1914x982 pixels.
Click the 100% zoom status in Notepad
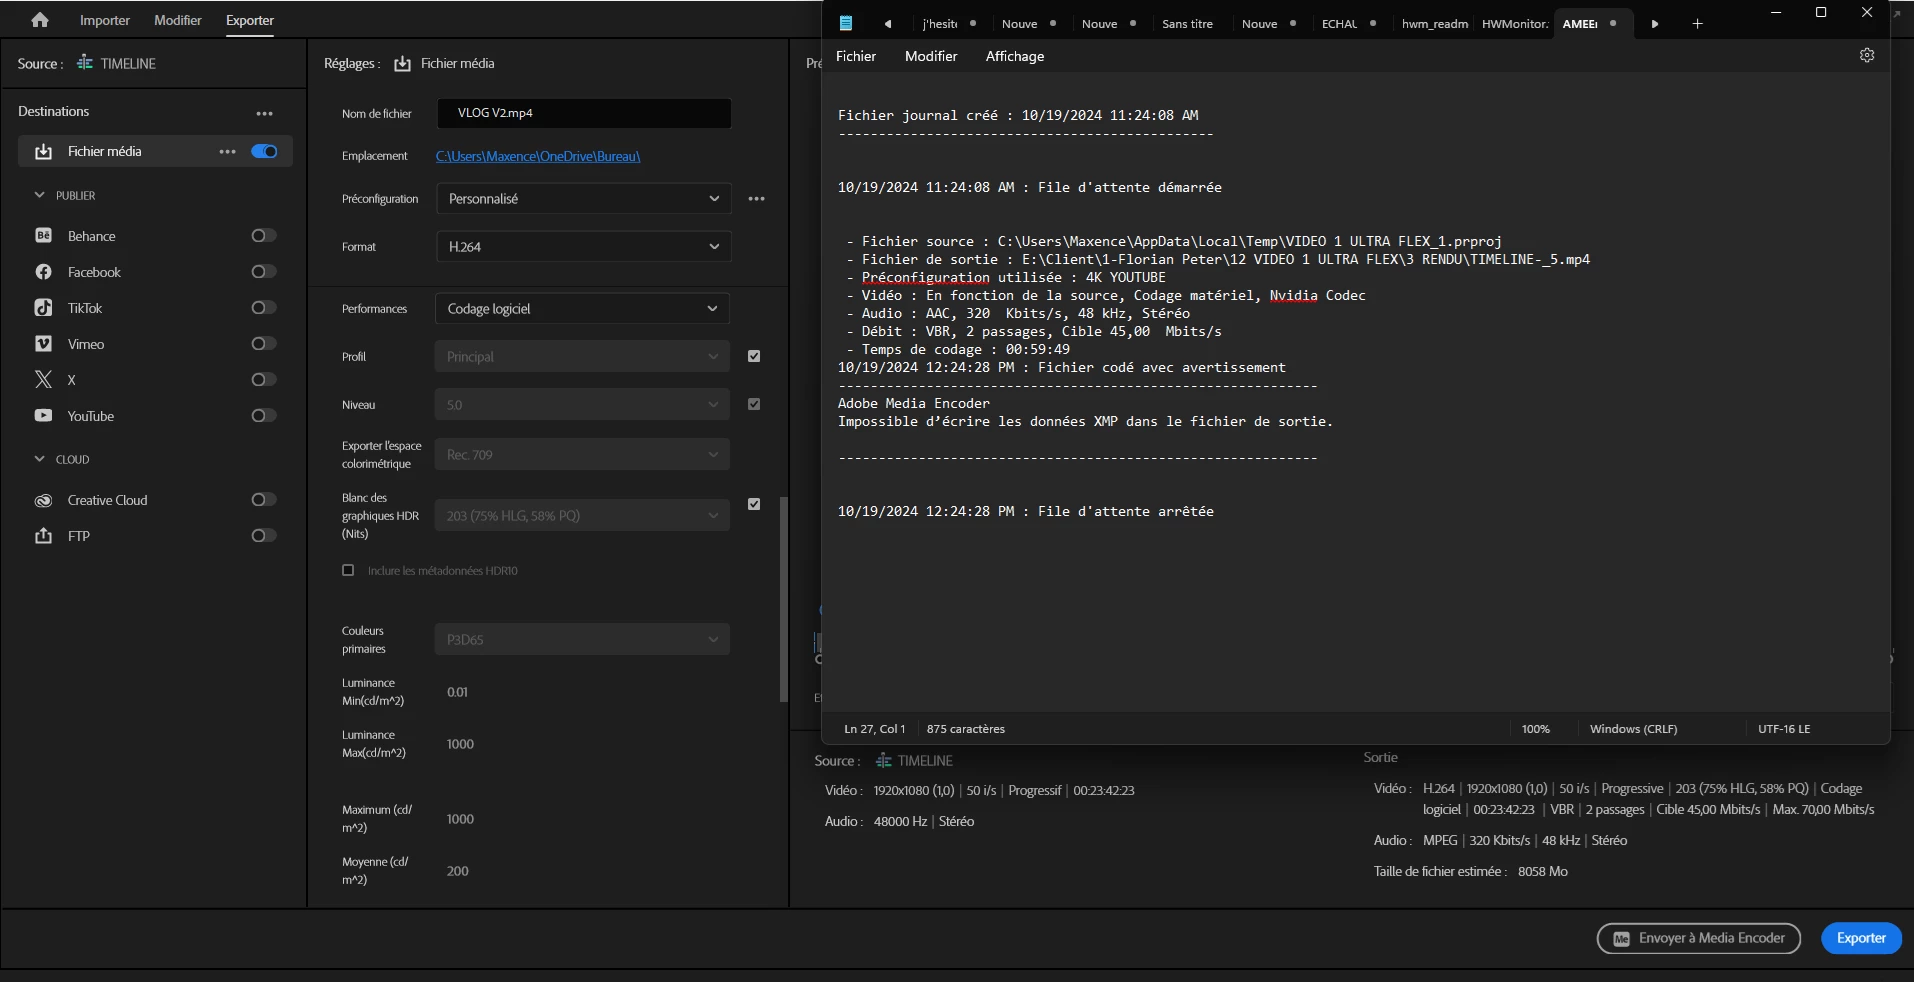(1535, 729)
